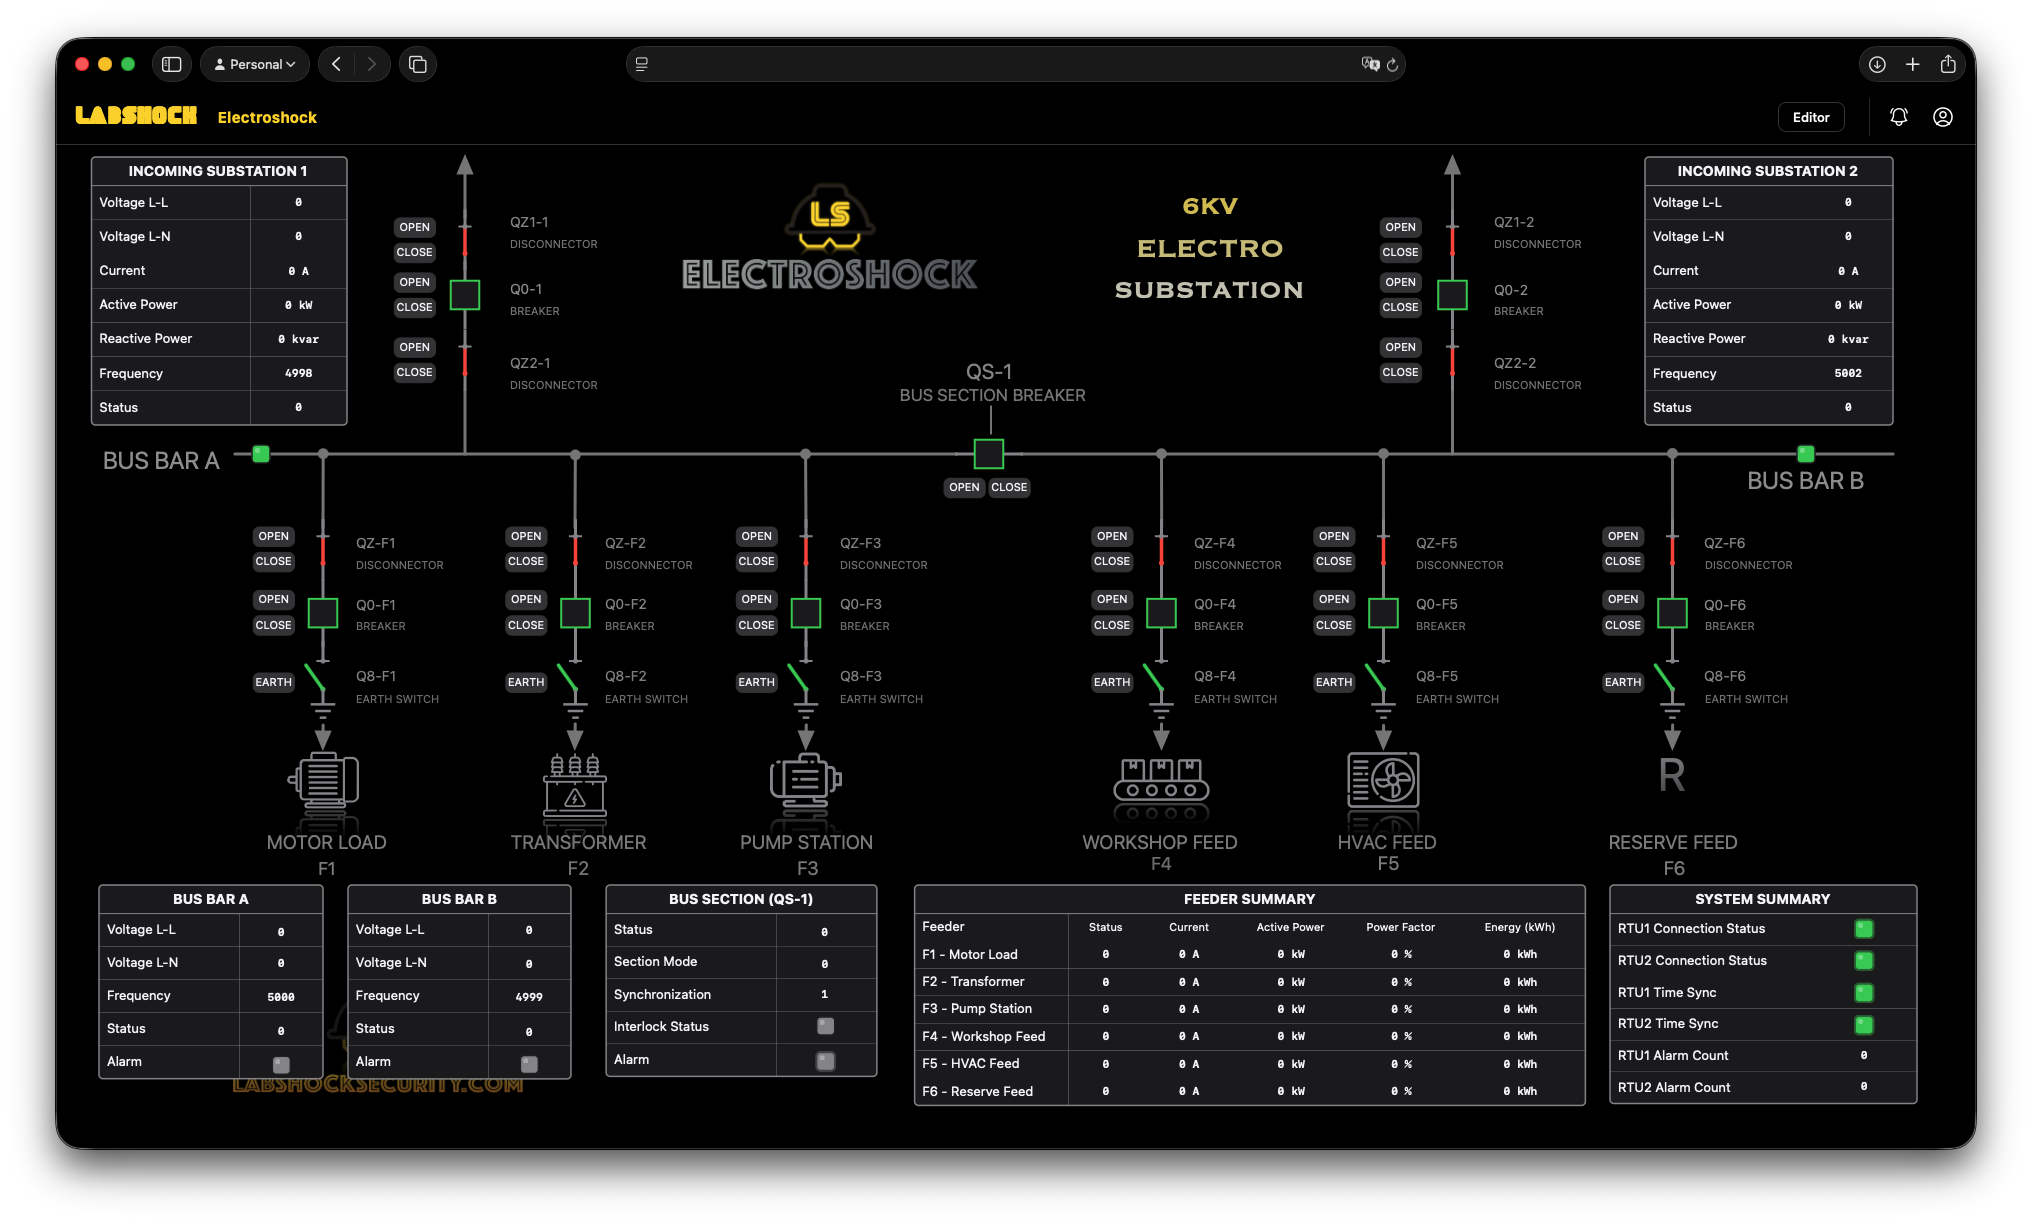Open the Editor mode
The height and width of the screenshot is (1223, 2032).
[x=1811, y=117]
